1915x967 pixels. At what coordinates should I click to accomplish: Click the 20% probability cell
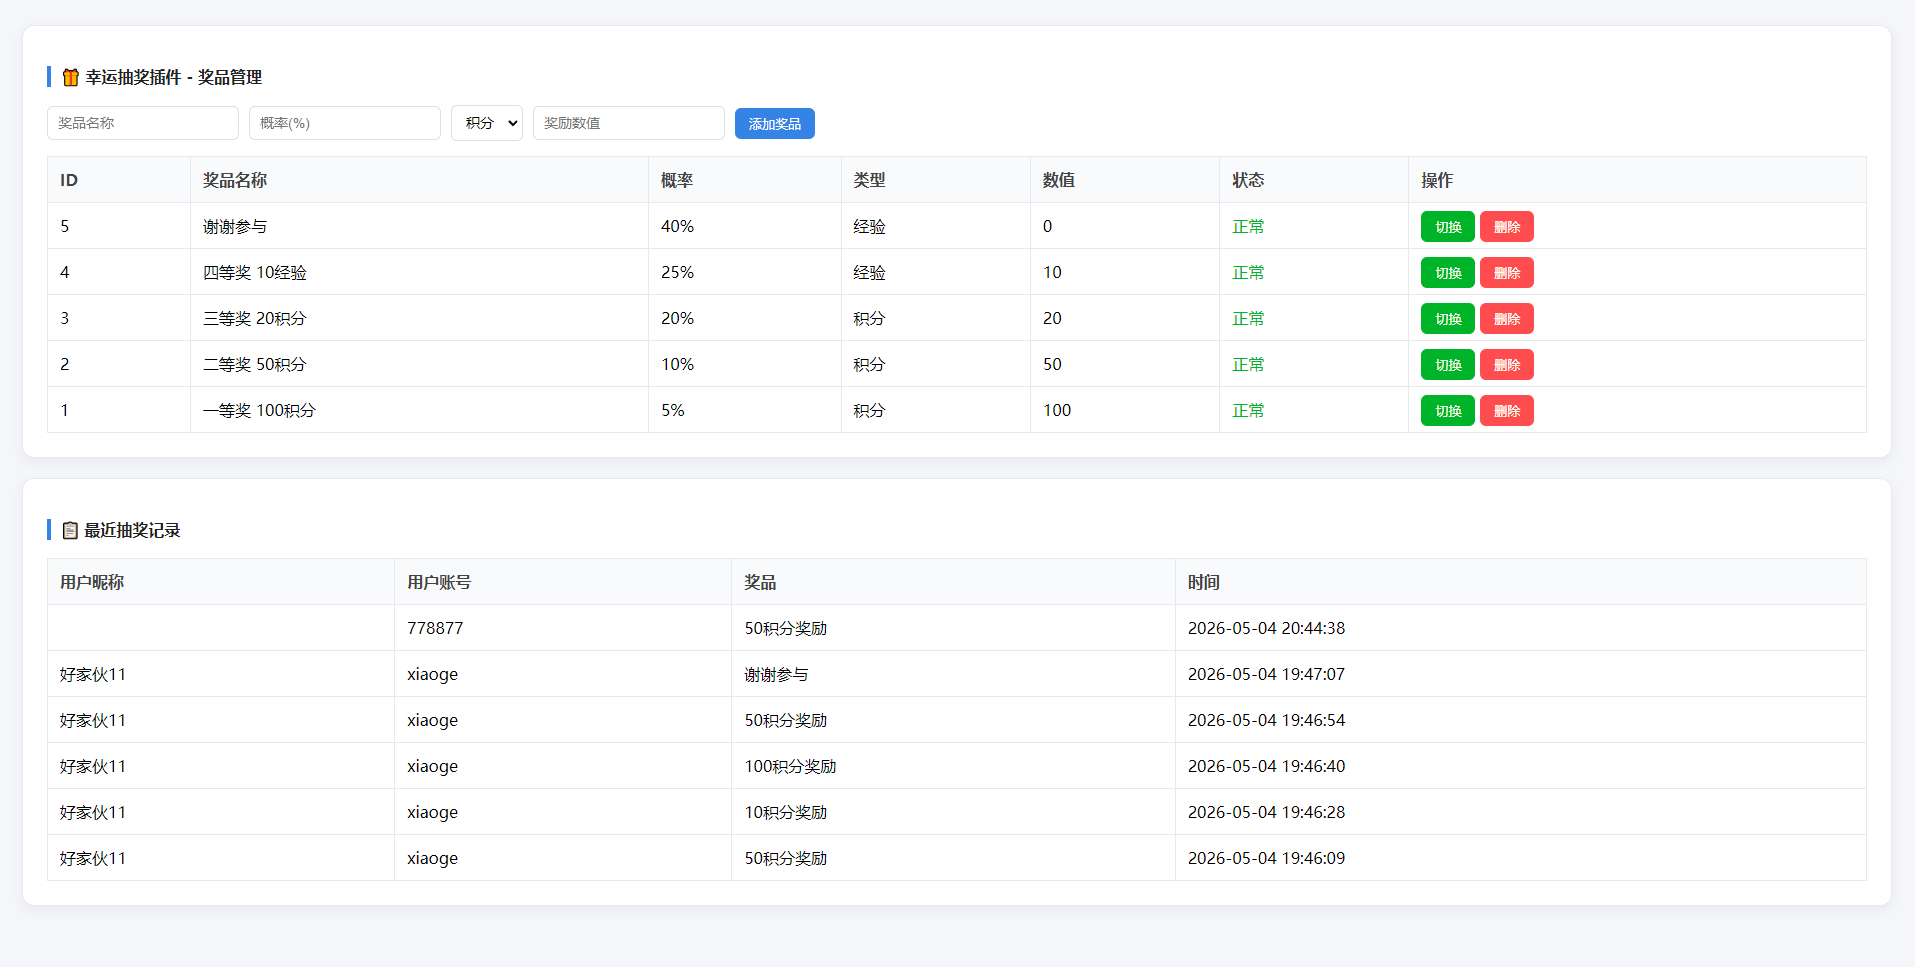(745, 318)
